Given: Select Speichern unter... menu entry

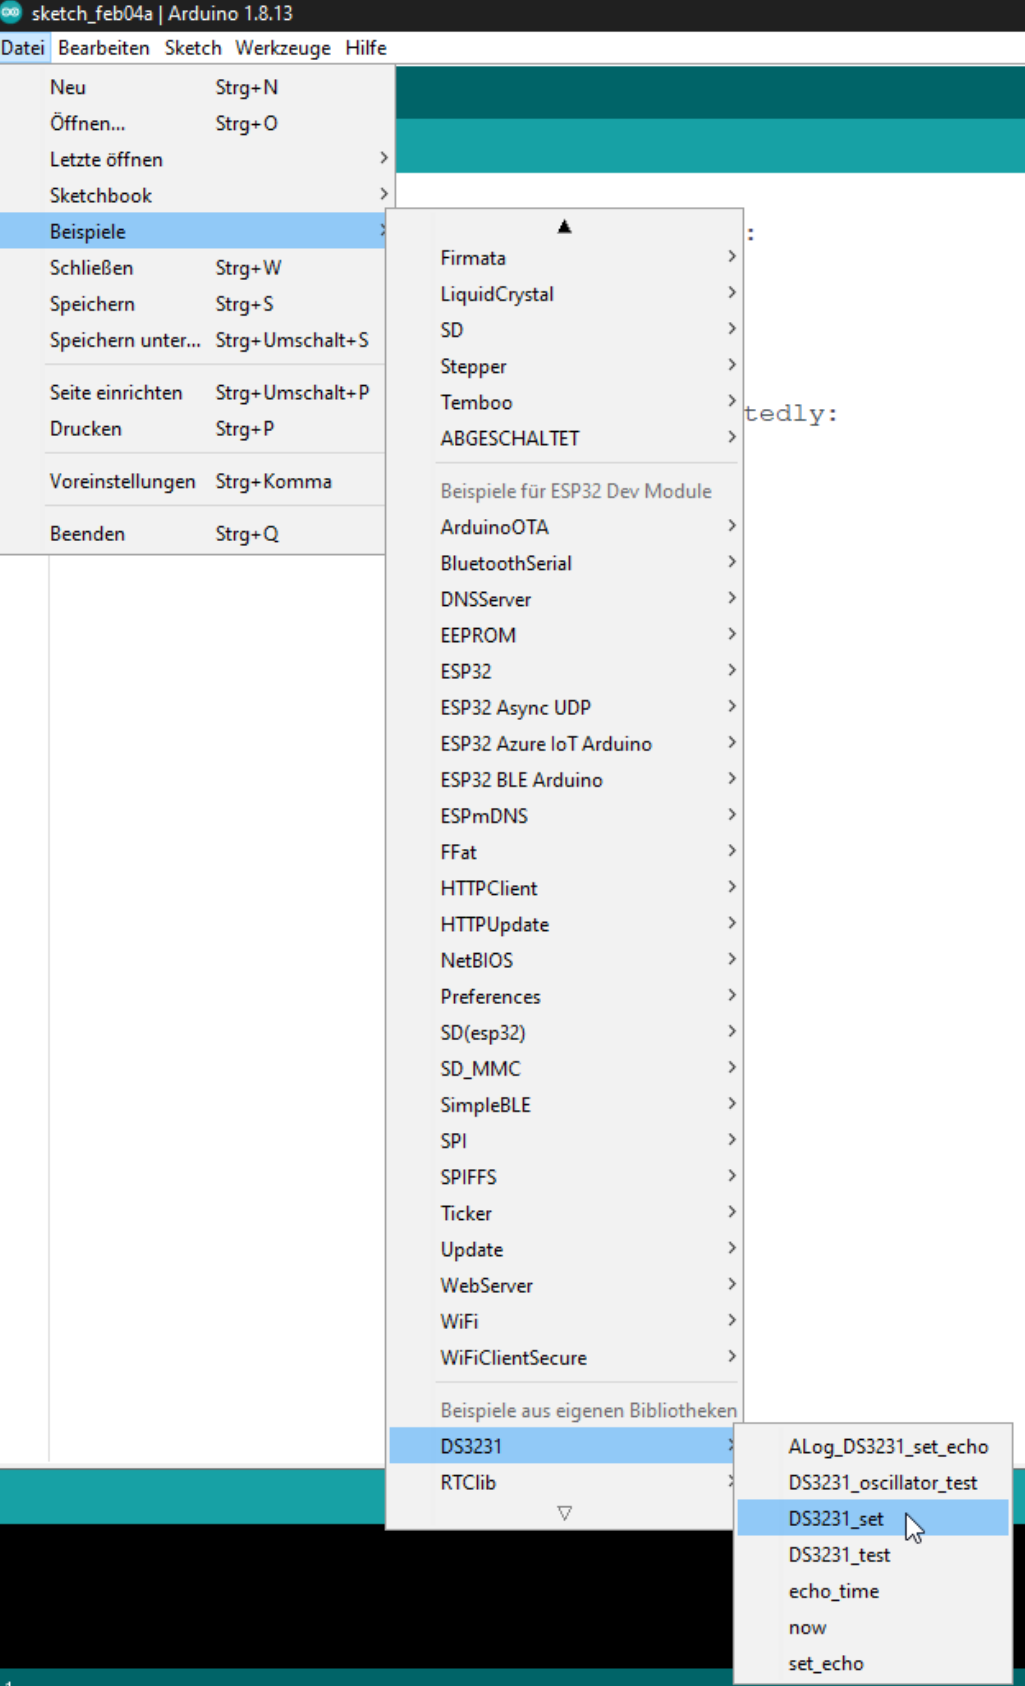Looking at the screenshot, I should click(124, 341).
